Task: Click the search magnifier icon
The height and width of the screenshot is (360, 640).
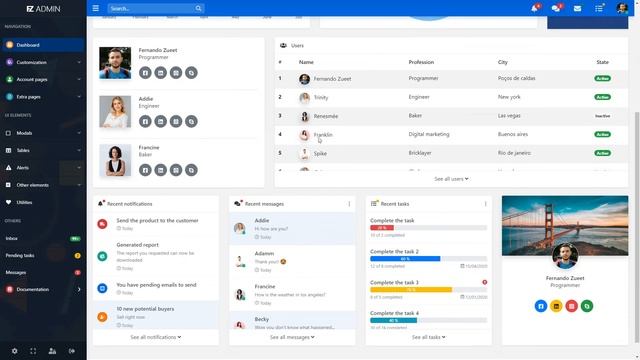Action: point(198,8)
